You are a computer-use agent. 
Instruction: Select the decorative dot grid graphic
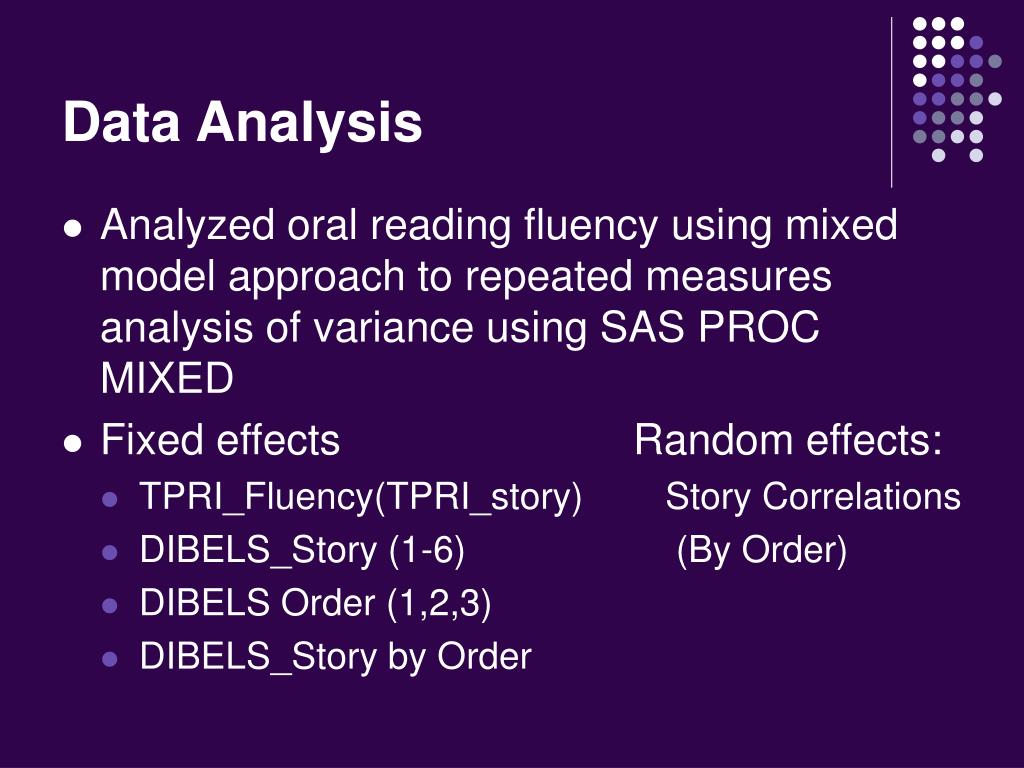(957, 89)
